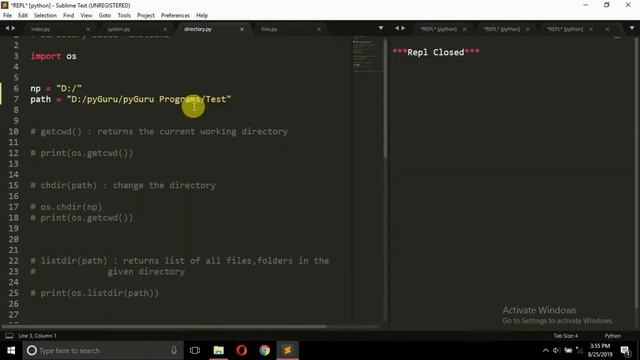The height and width of the screenshot is (360, 640).
Task: Open File Explorer from the taskbar
Action: coord(219,350)
